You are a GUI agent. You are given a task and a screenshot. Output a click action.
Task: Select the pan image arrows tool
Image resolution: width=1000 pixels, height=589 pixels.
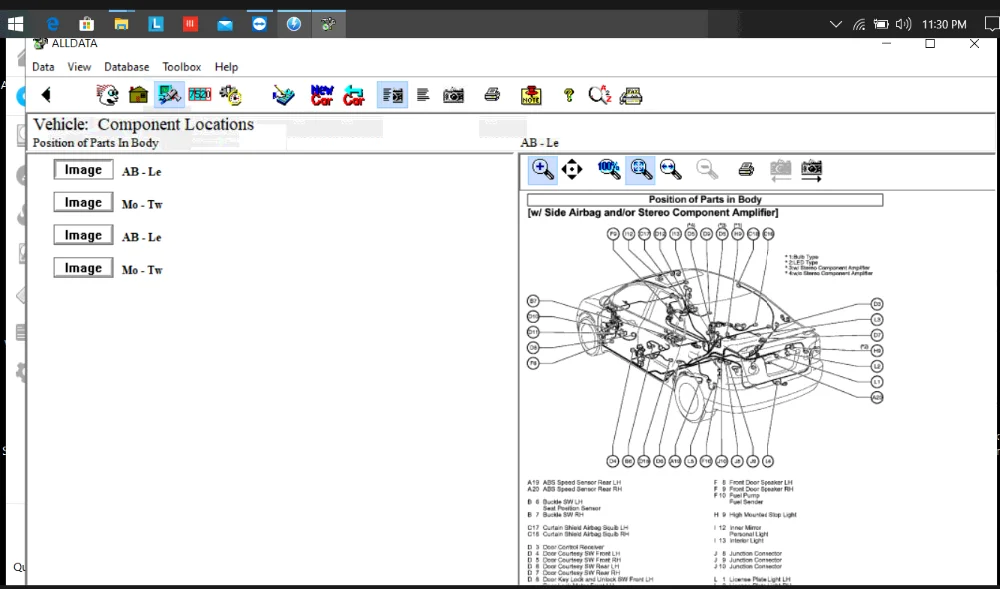572,169
